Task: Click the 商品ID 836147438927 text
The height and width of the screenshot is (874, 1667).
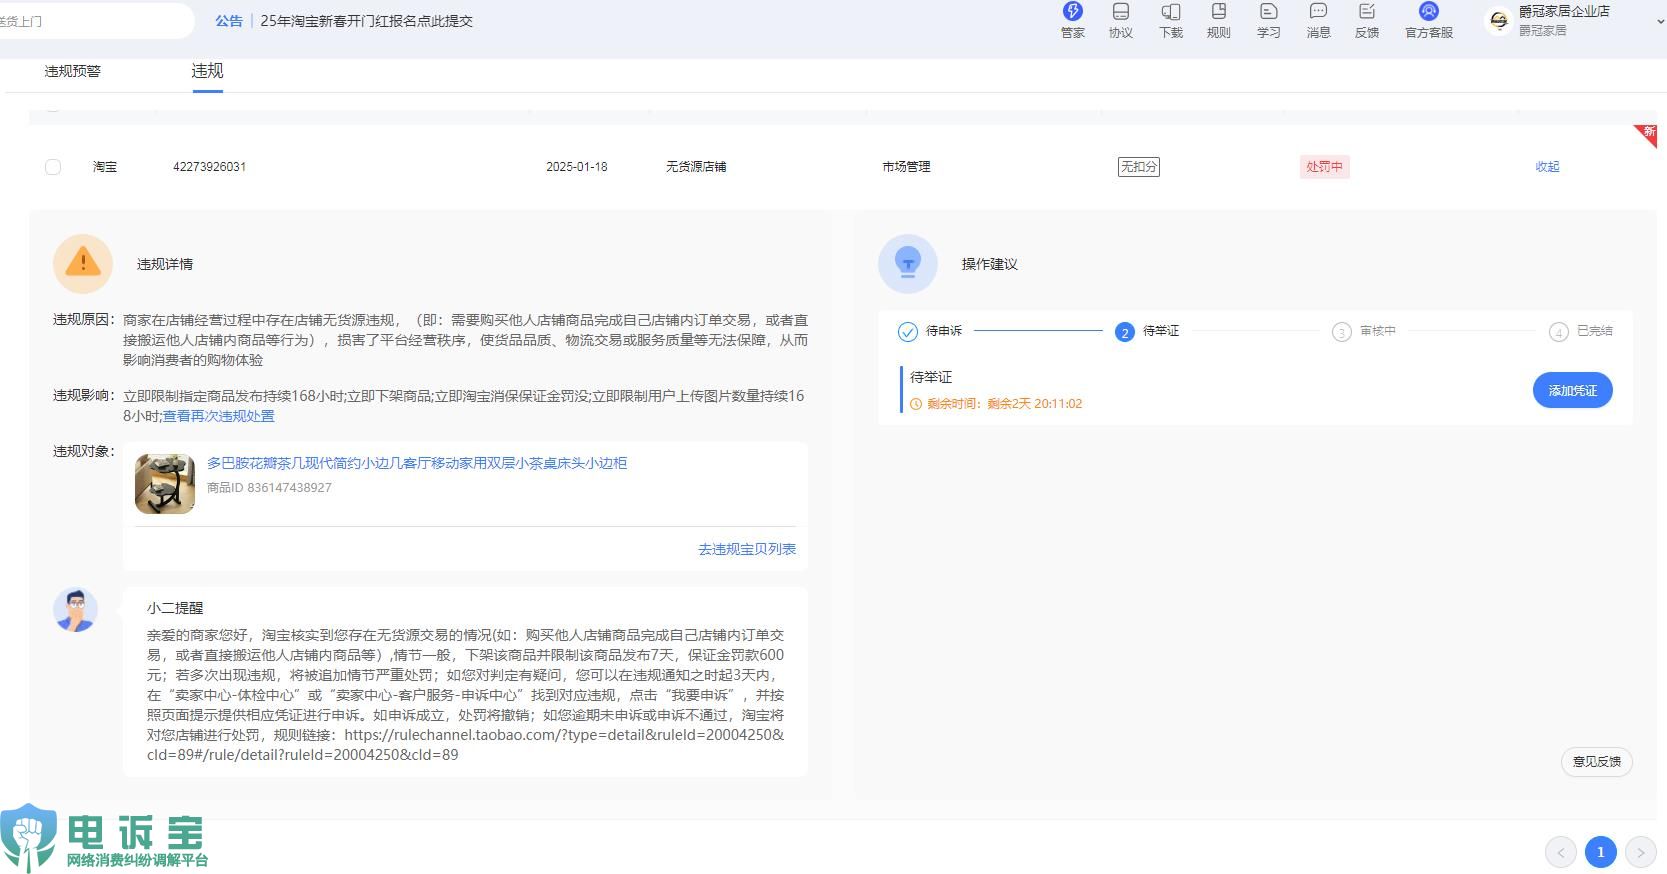Action: click(x=269, y=488)
